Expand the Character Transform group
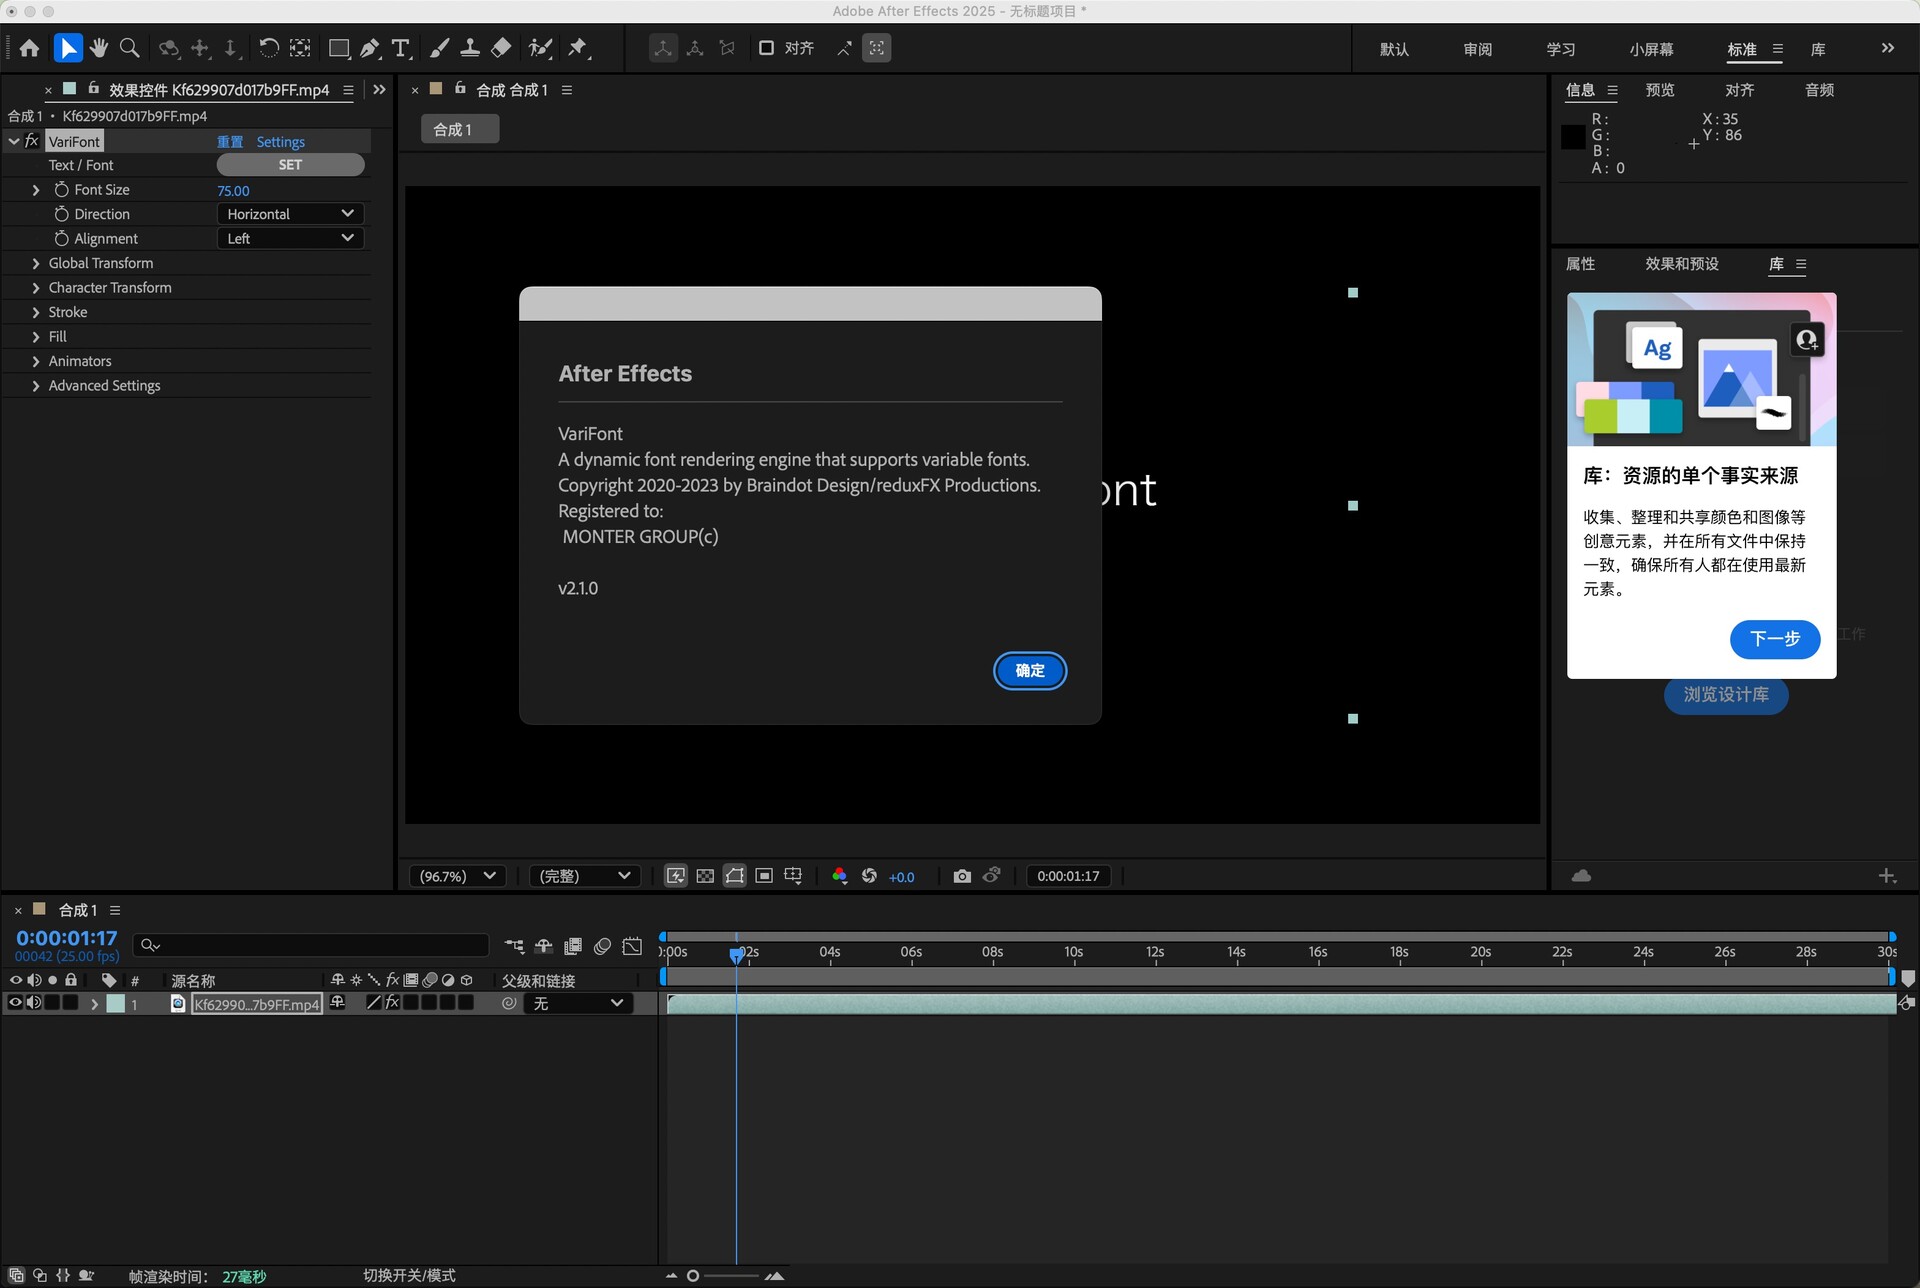Image resolution: width=1920 pixels, height=1288 pixels. [x=36, y=288]
